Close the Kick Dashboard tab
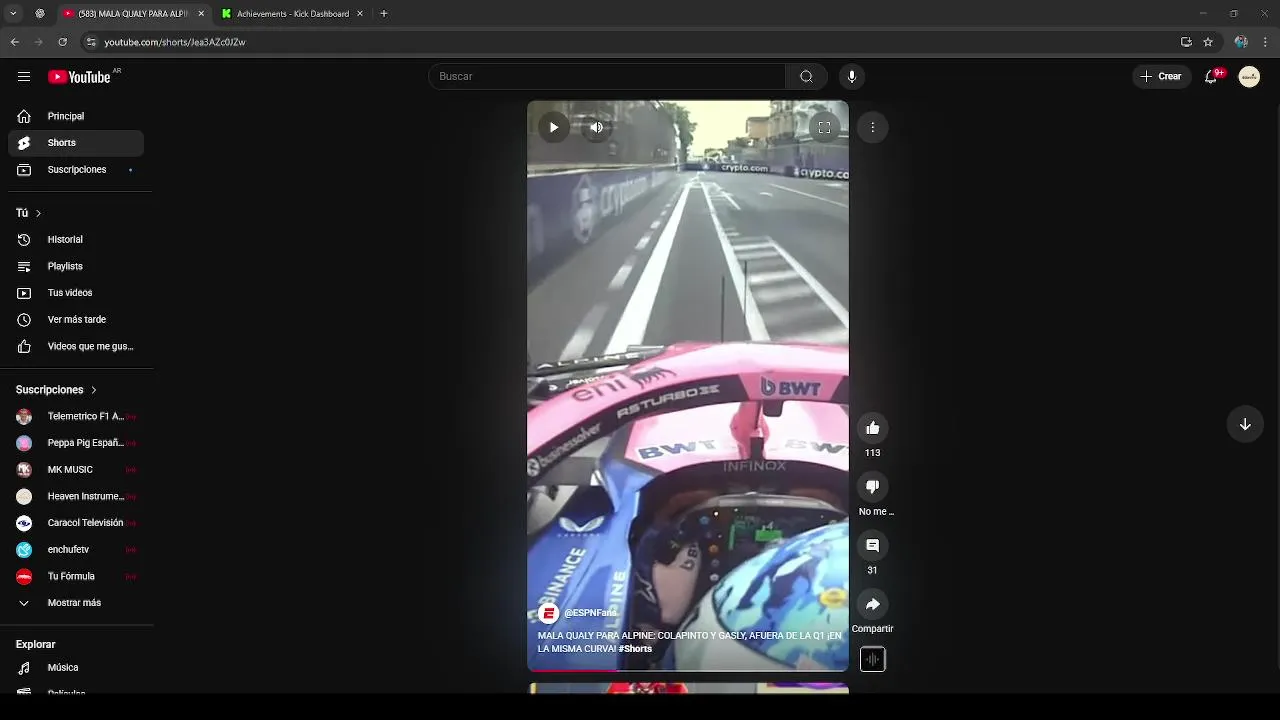 360,14
